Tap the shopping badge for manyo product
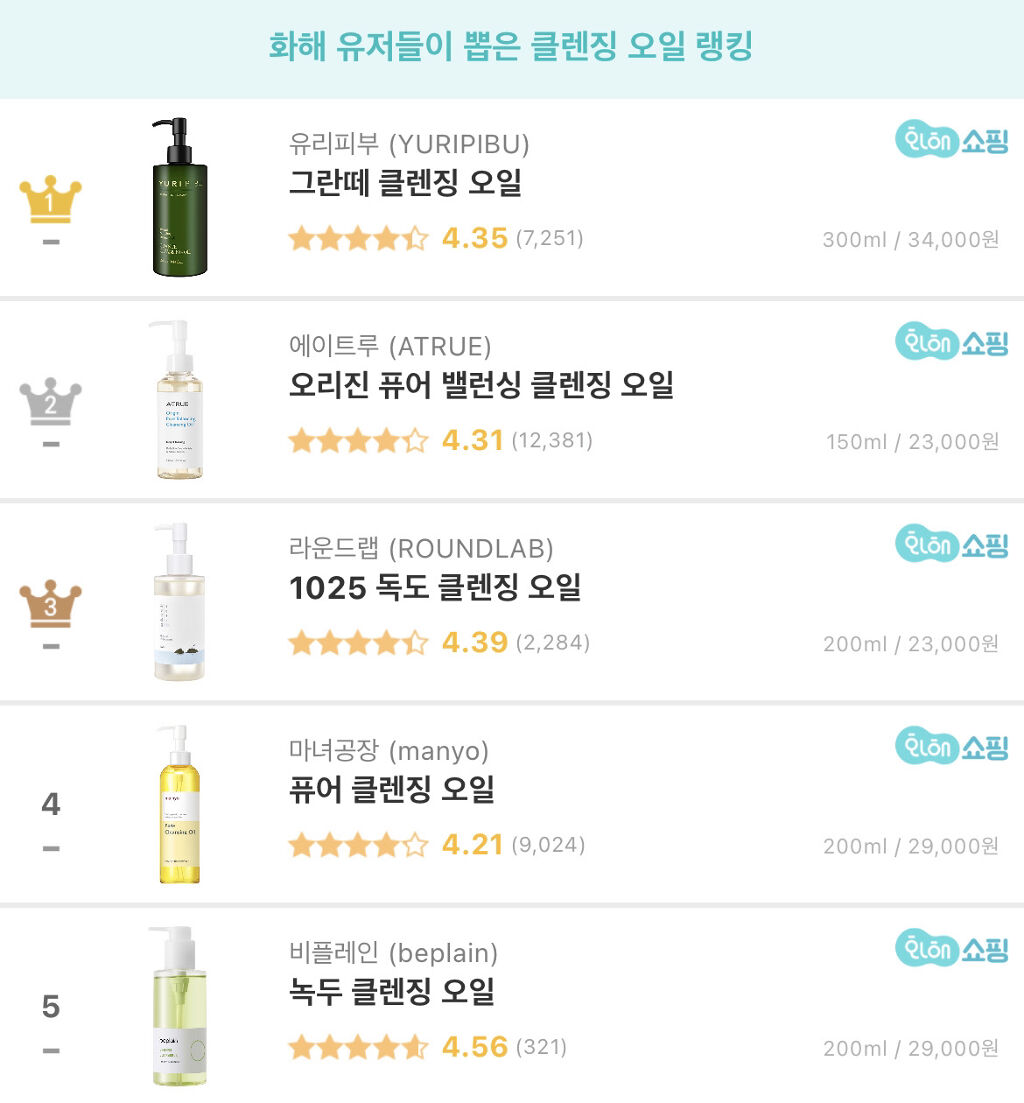The width and height of the screenshot is (1024, 1103). pyautogui.click(x=951, y=747)
